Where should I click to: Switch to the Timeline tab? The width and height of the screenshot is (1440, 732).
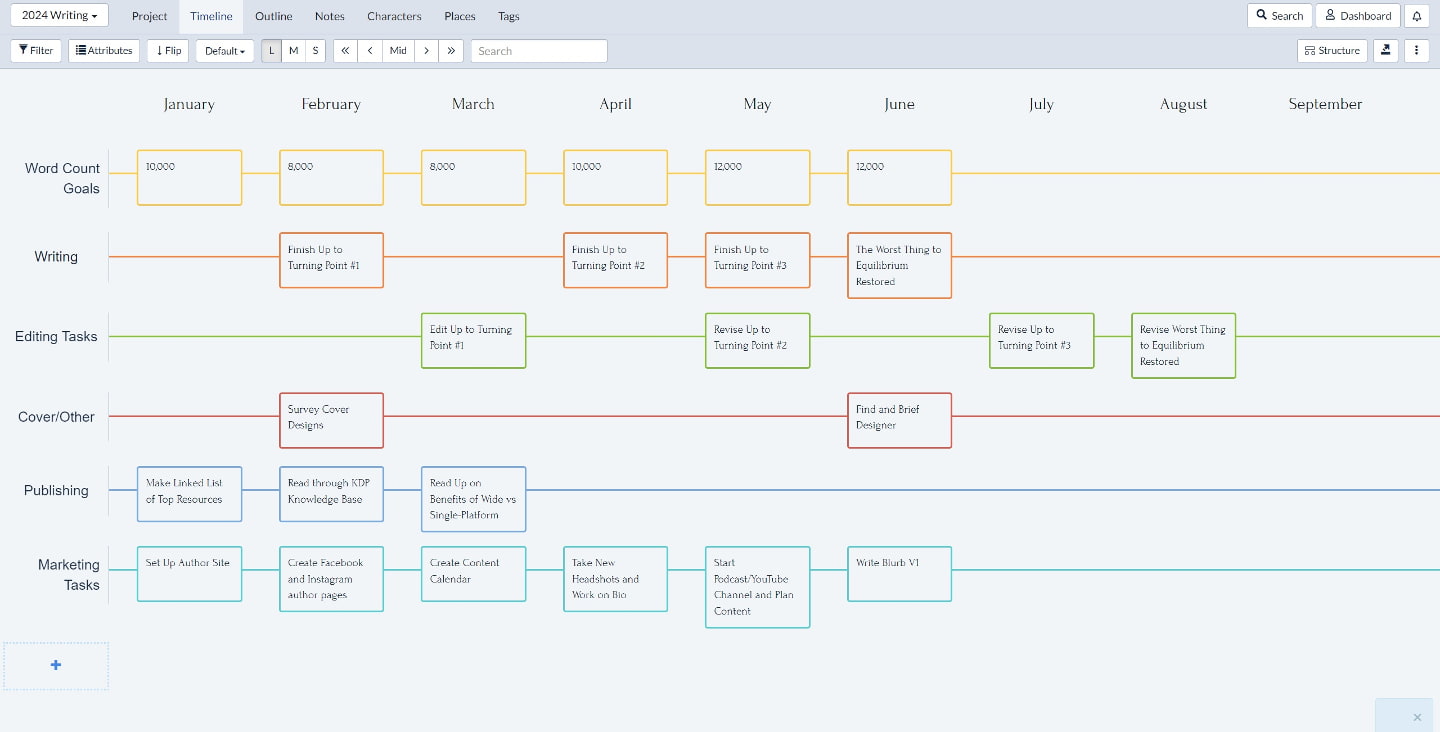click(x=211, y=16)
